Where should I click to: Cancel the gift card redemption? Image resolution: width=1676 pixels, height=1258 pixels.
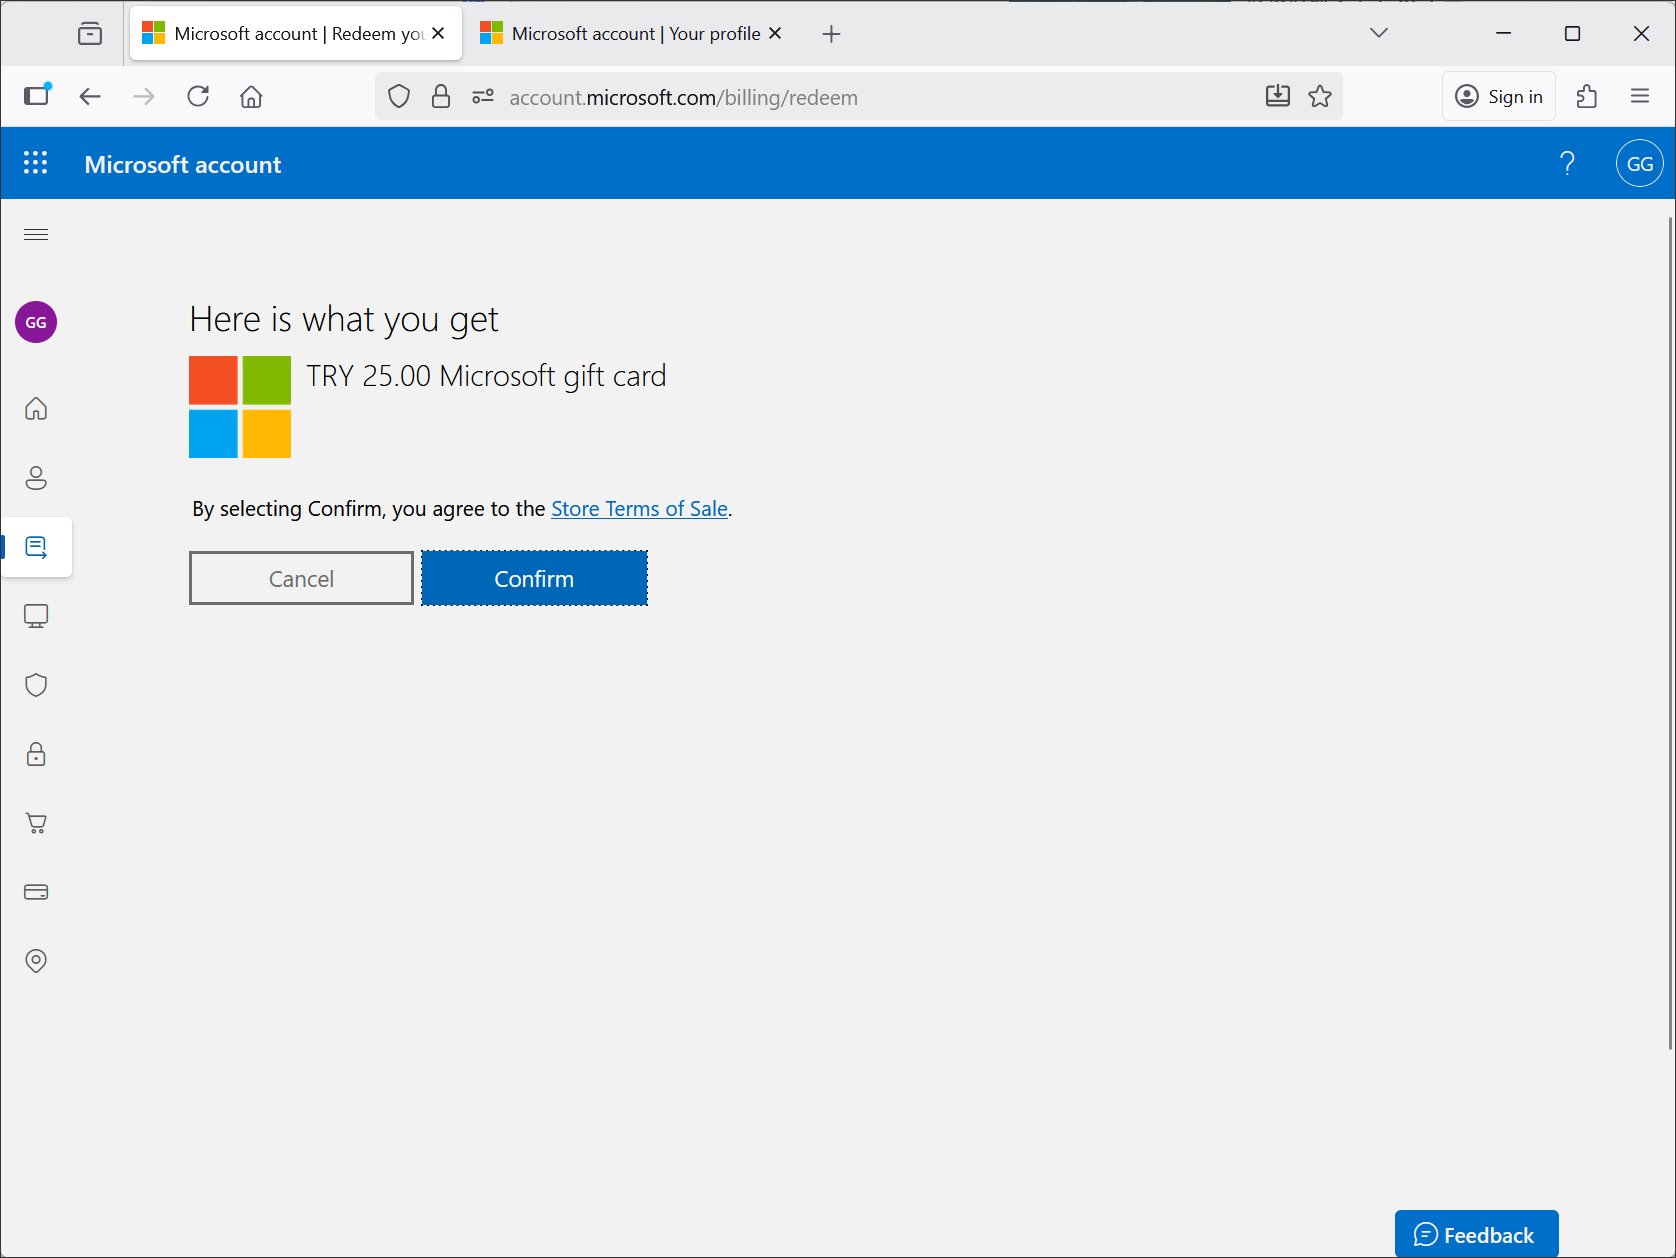coord(301,578)
